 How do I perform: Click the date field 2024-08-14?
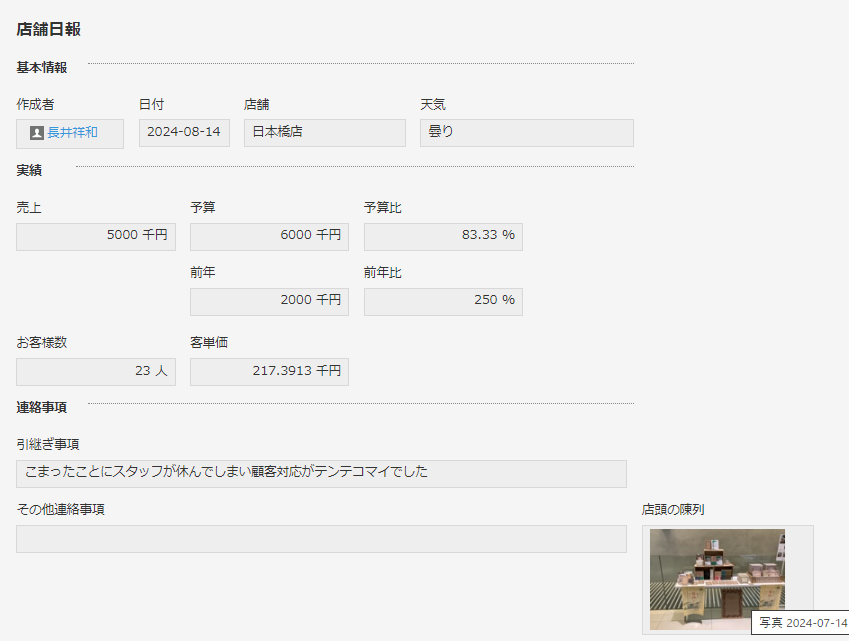click(x=184, y=133)
